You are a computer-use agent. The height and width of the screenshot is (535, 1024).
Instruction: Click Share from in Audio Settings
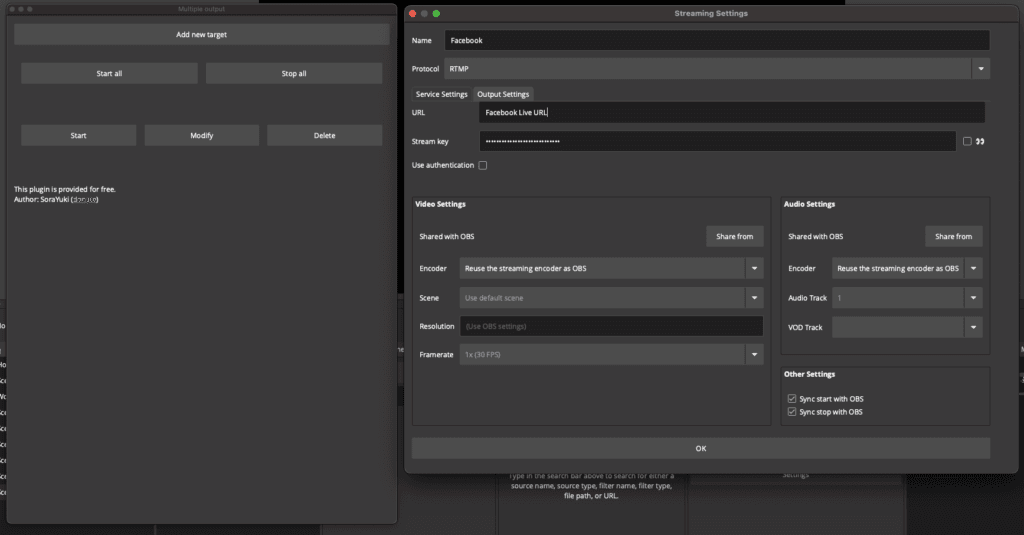pyautogui.click(x=953, y=236)
